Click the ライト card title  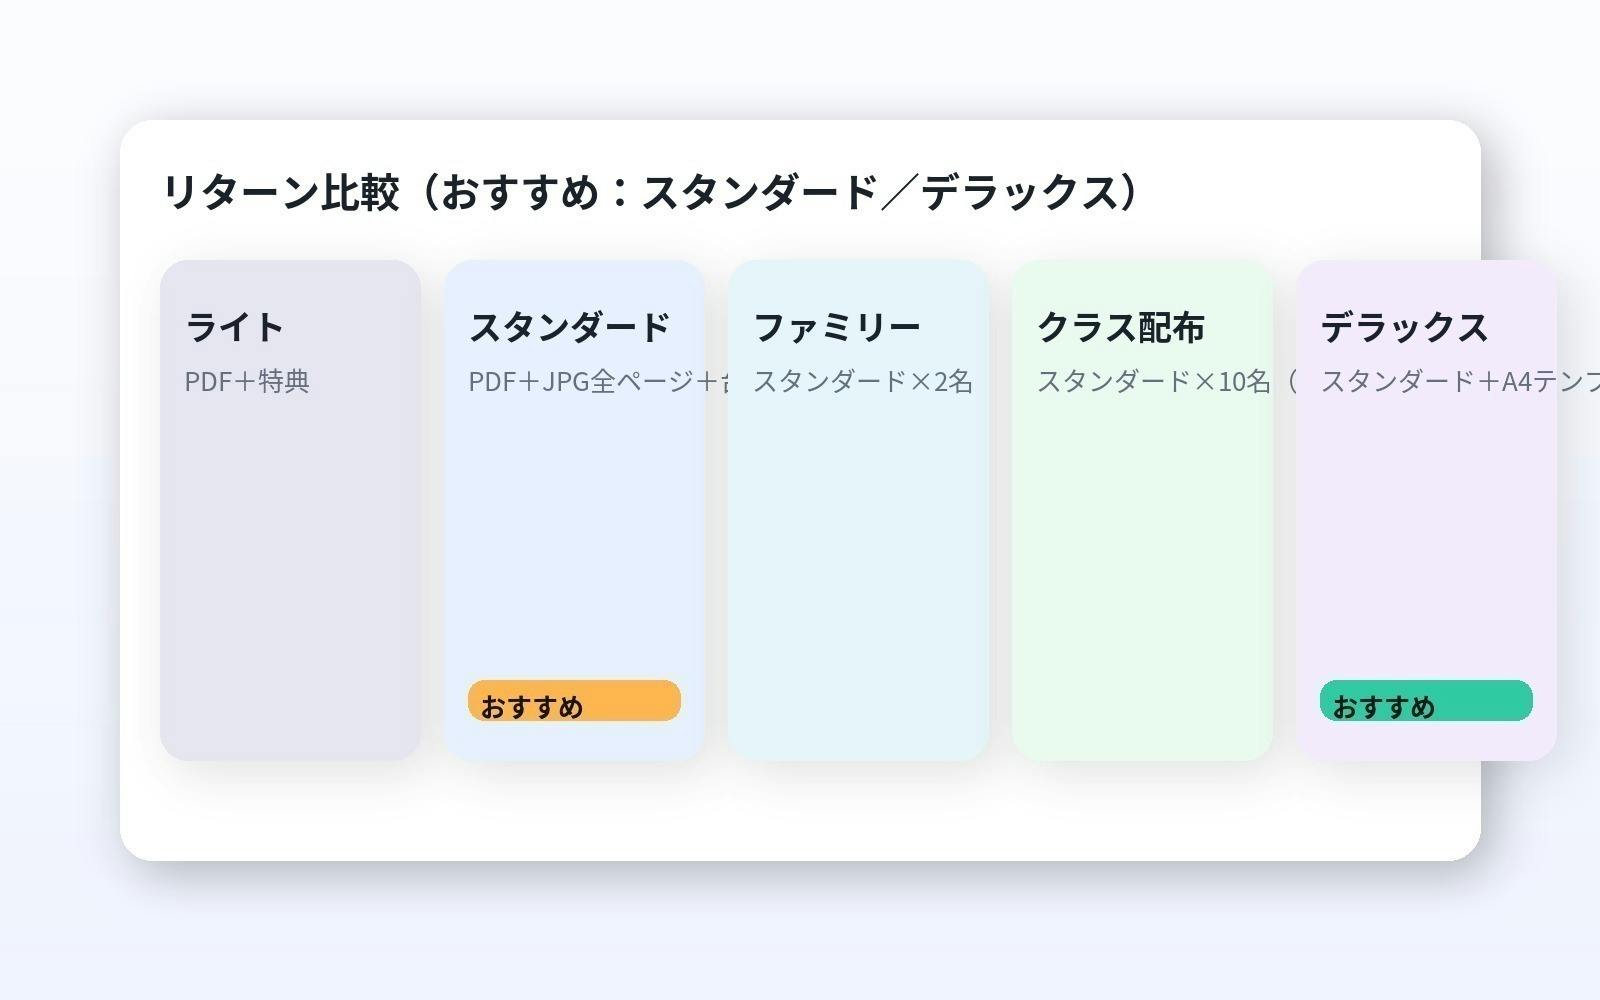coord(234,325)
